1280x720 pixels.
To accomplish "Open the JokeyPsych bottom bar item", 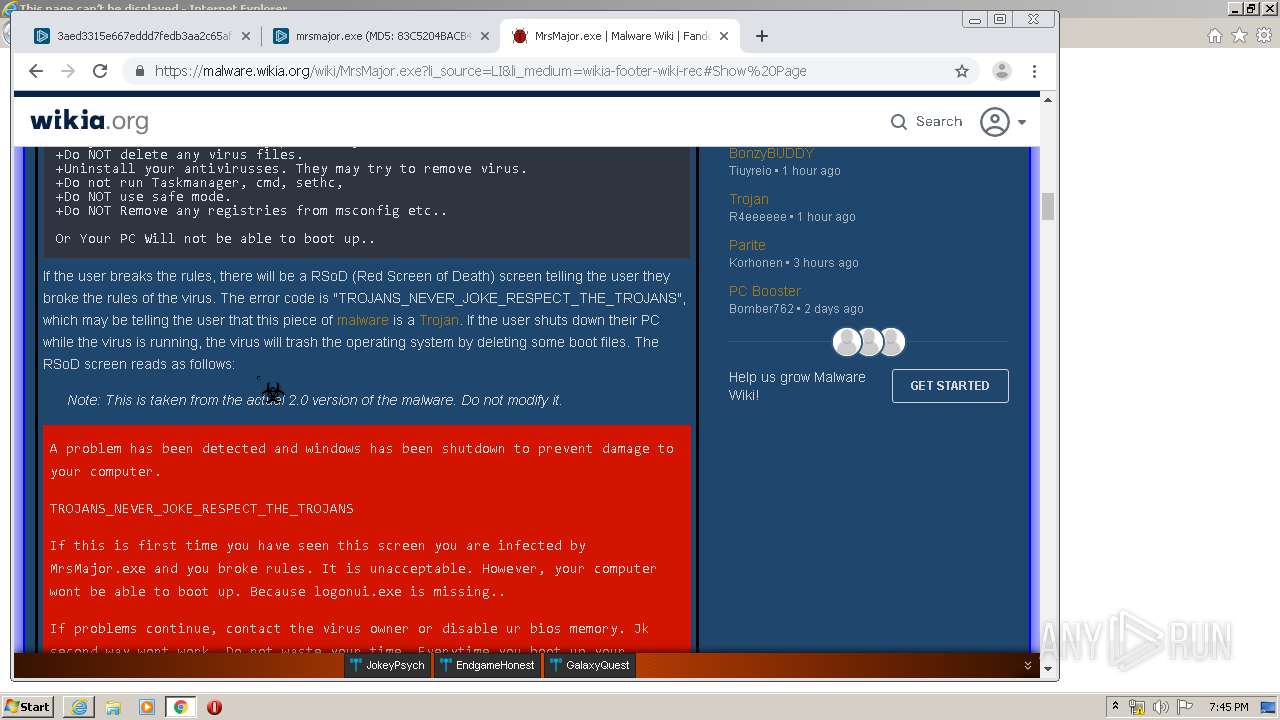I will click(387, 665).
